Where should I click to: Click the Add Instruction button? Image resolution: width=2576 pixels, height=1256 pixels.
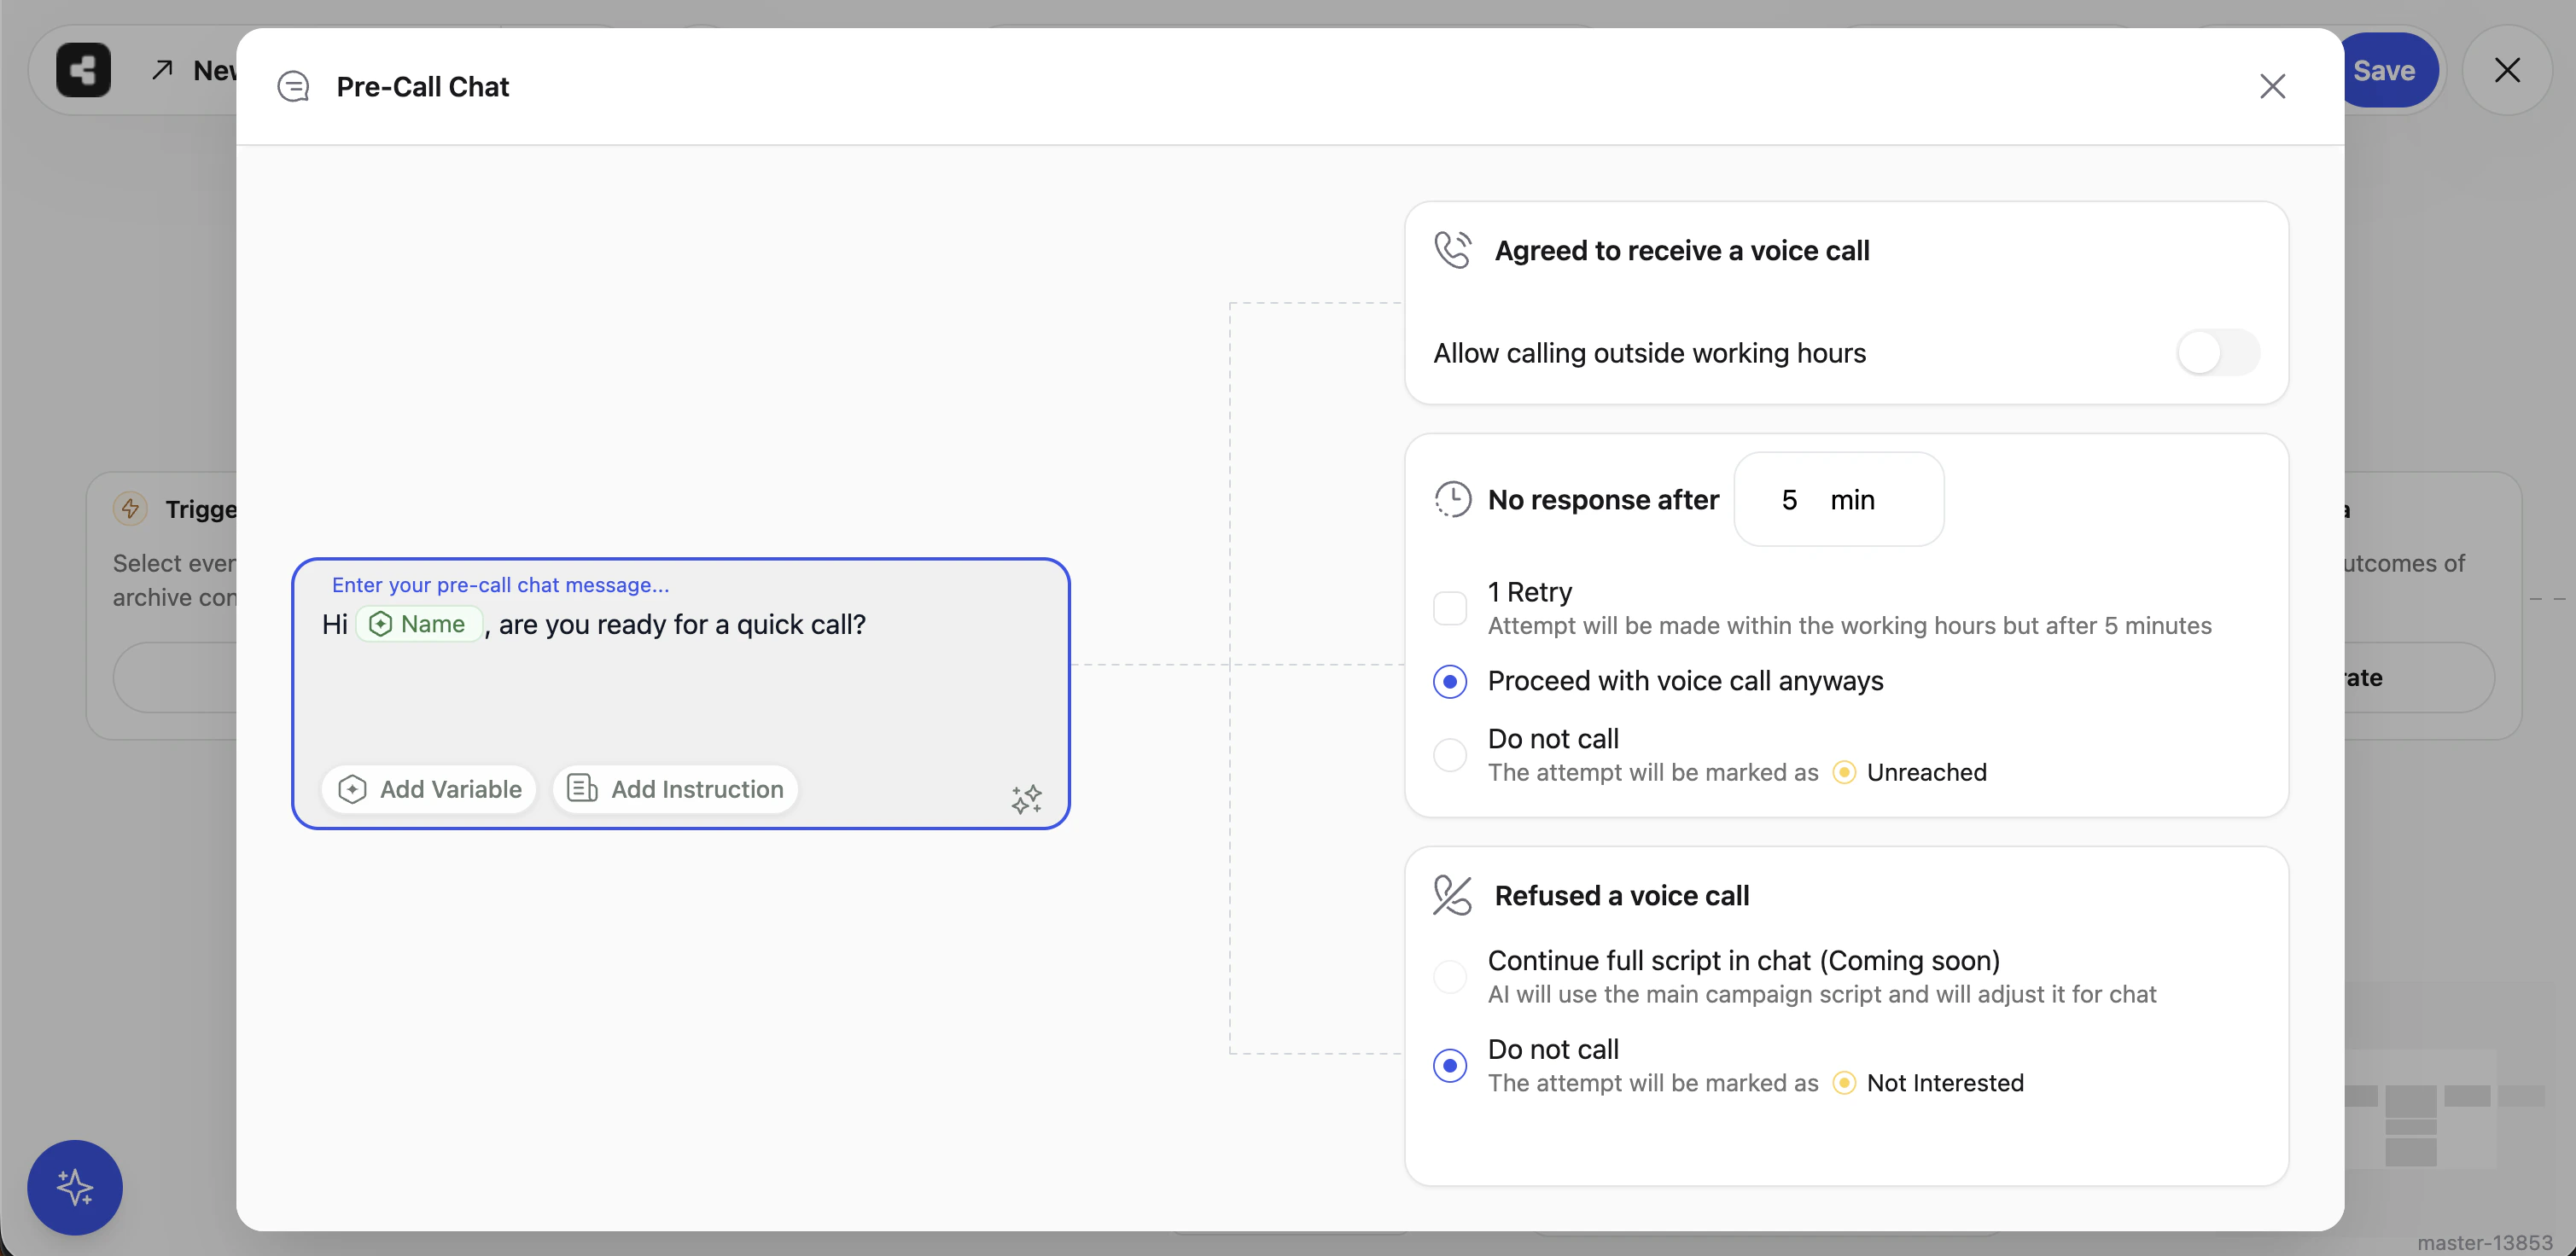[x=675, y=789]
